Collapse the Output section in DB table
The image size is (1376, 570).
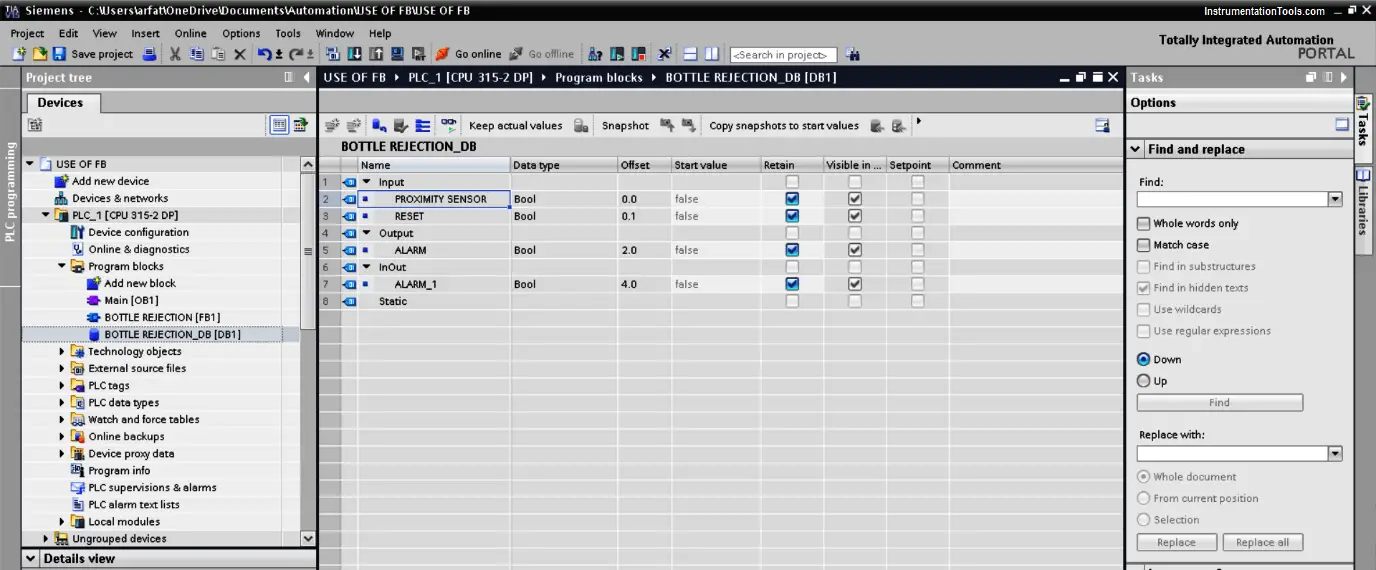366,233
